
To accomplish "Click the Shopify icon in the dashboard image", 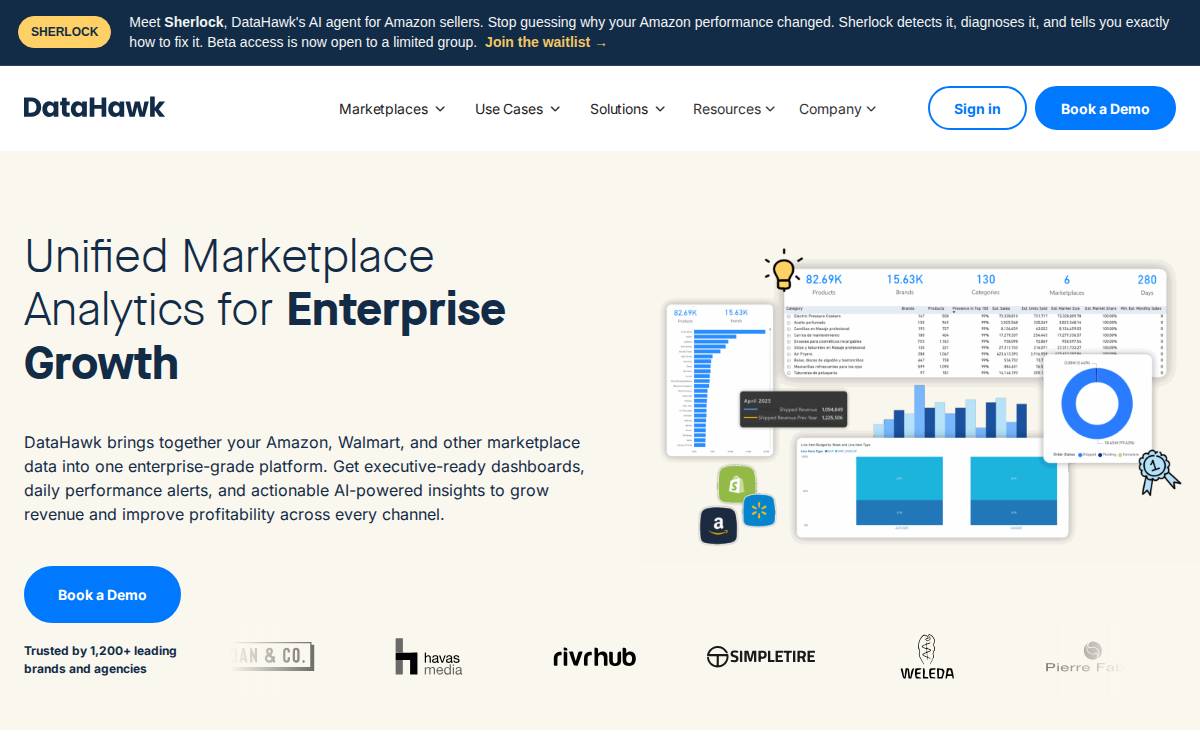I will 737,484.
